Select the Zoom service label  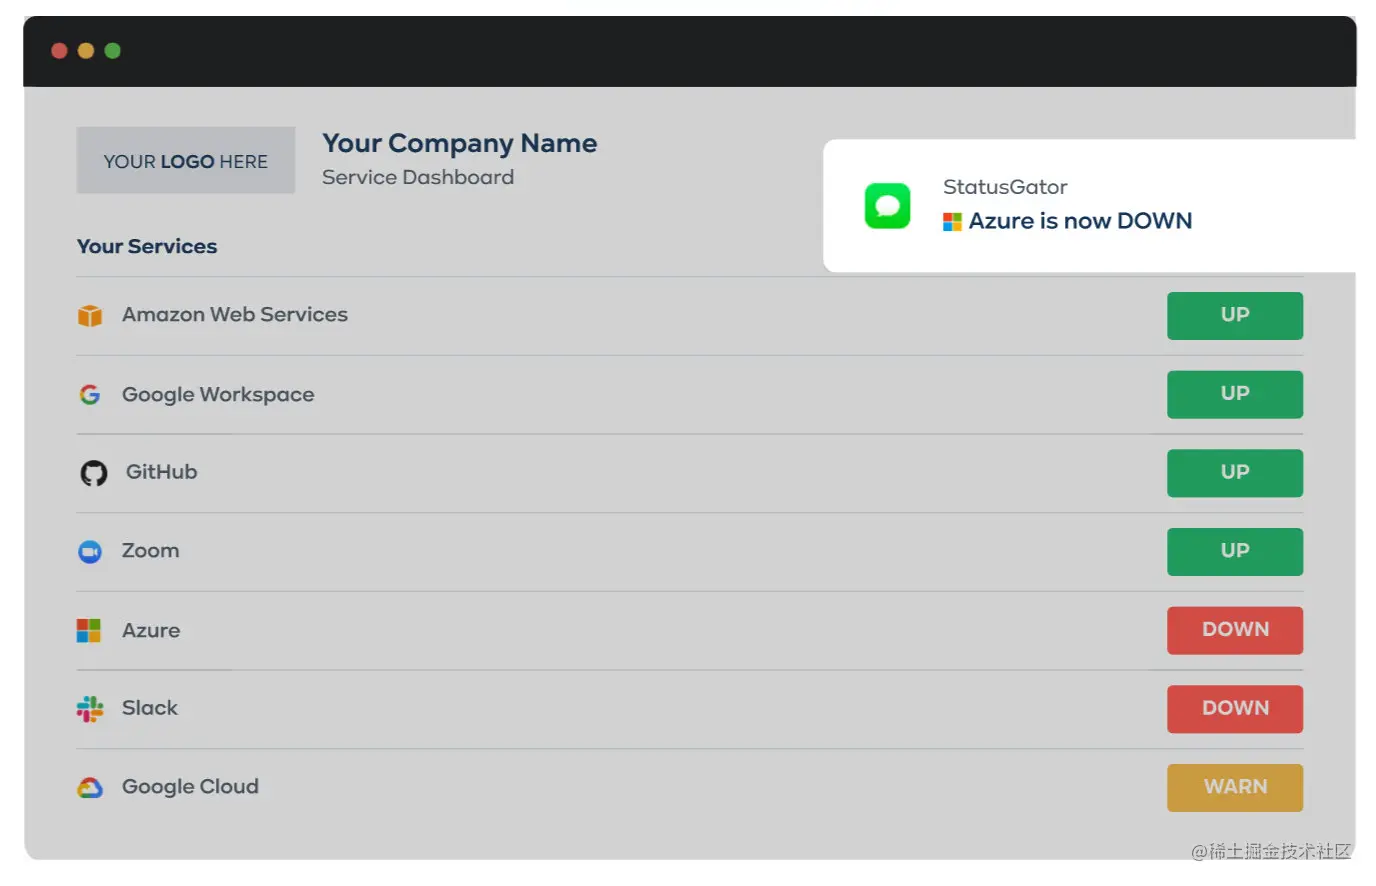150,551
